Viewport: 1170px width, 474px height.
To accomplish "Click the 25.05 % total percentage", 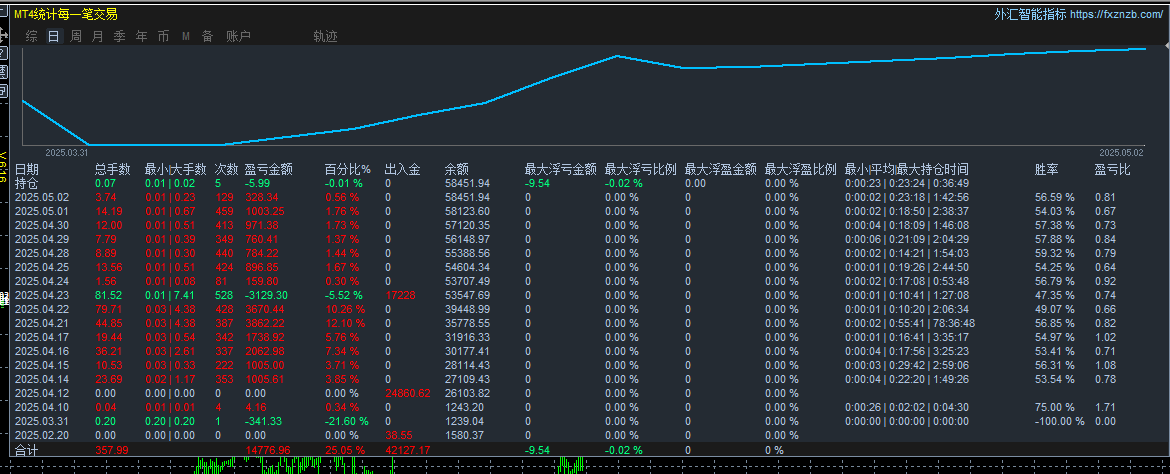I will pos(345,450).
